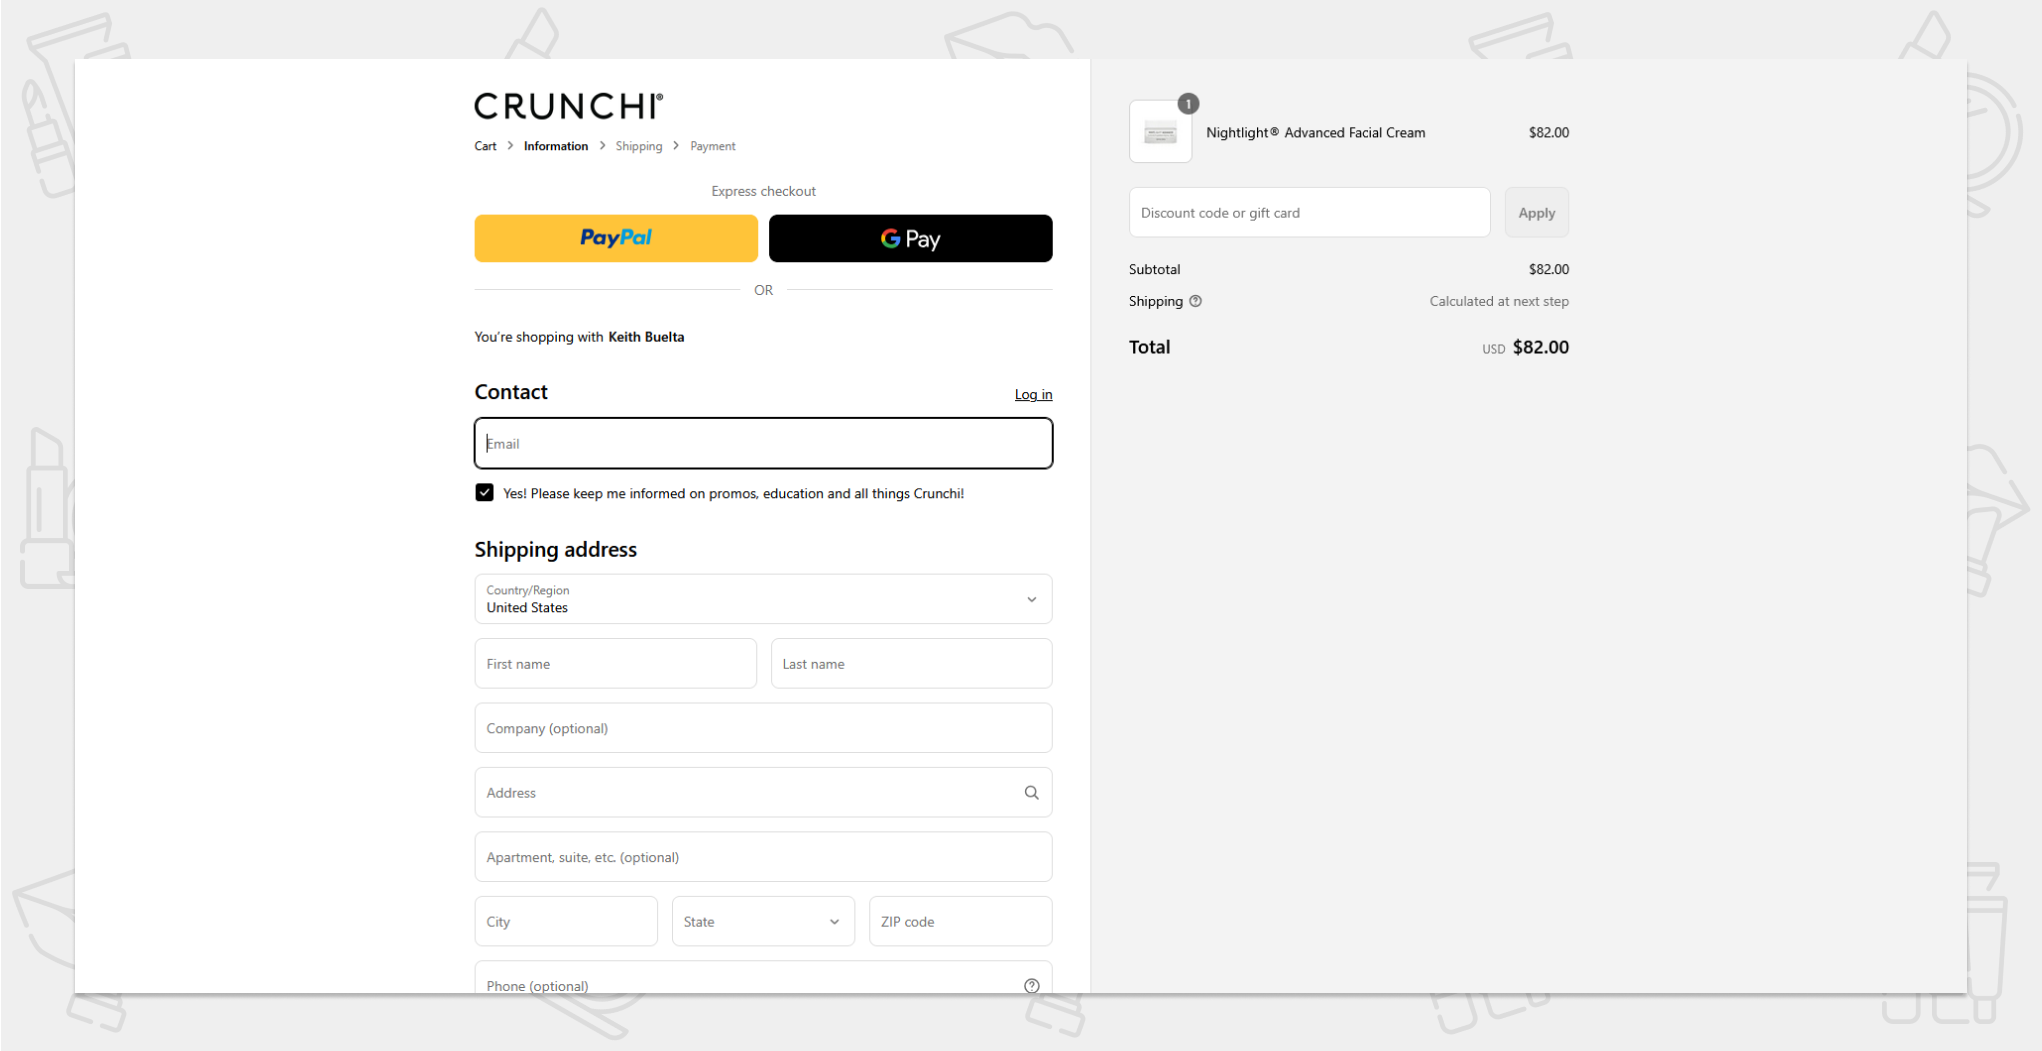
Task: Click the Nightlight facial cream product thumbnail
Action: pos(1160,131)
